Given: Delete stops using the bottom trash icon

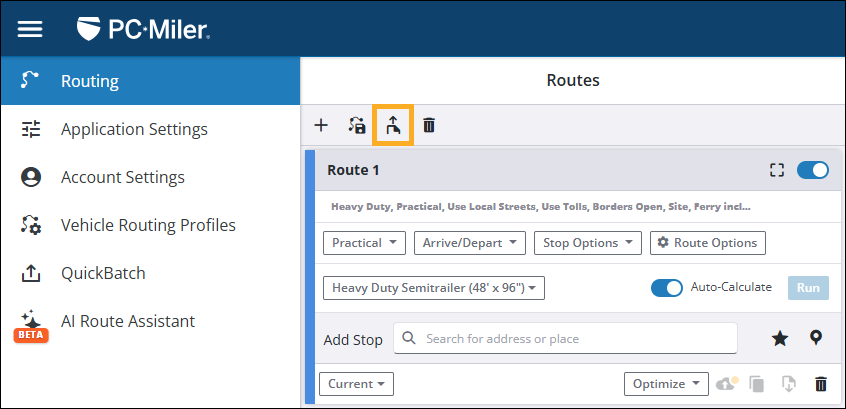Looking at the screenshot, I should tap(821, 384).
